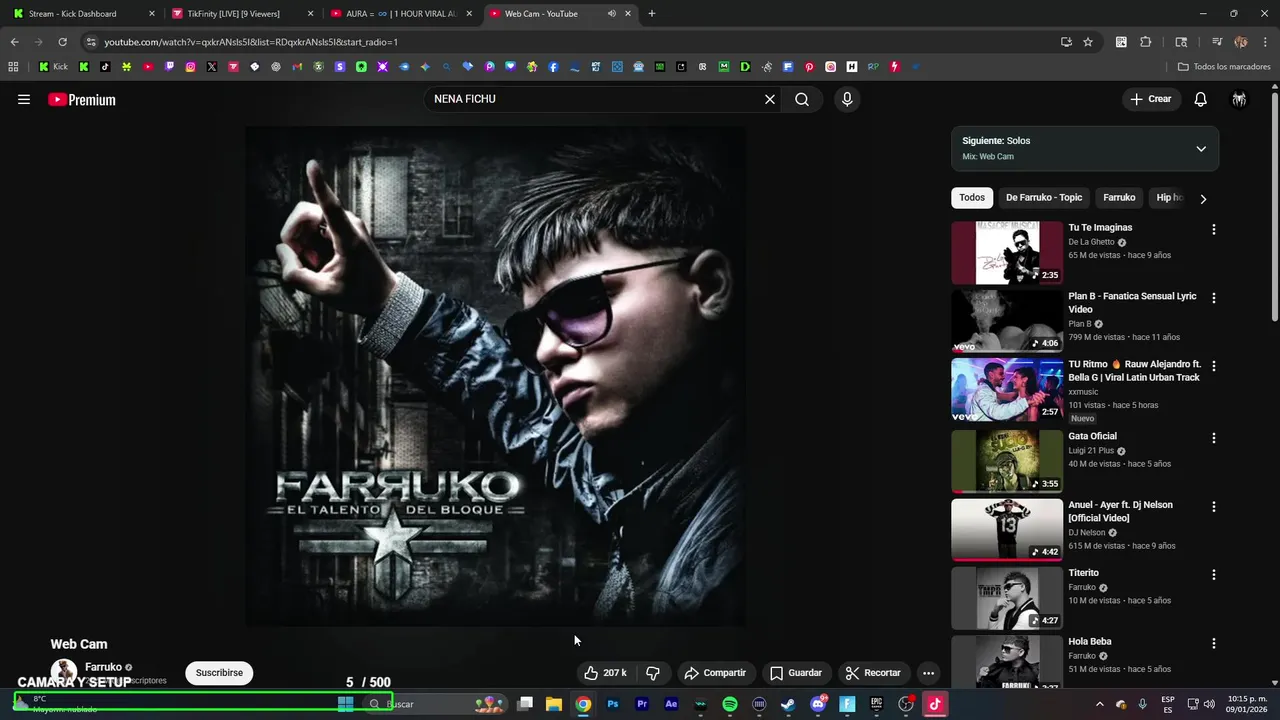This screenshot has height=720, width=1280.
Task: Open the X (Twitter) bookmark icon
Action: click(x=212, y=67)
